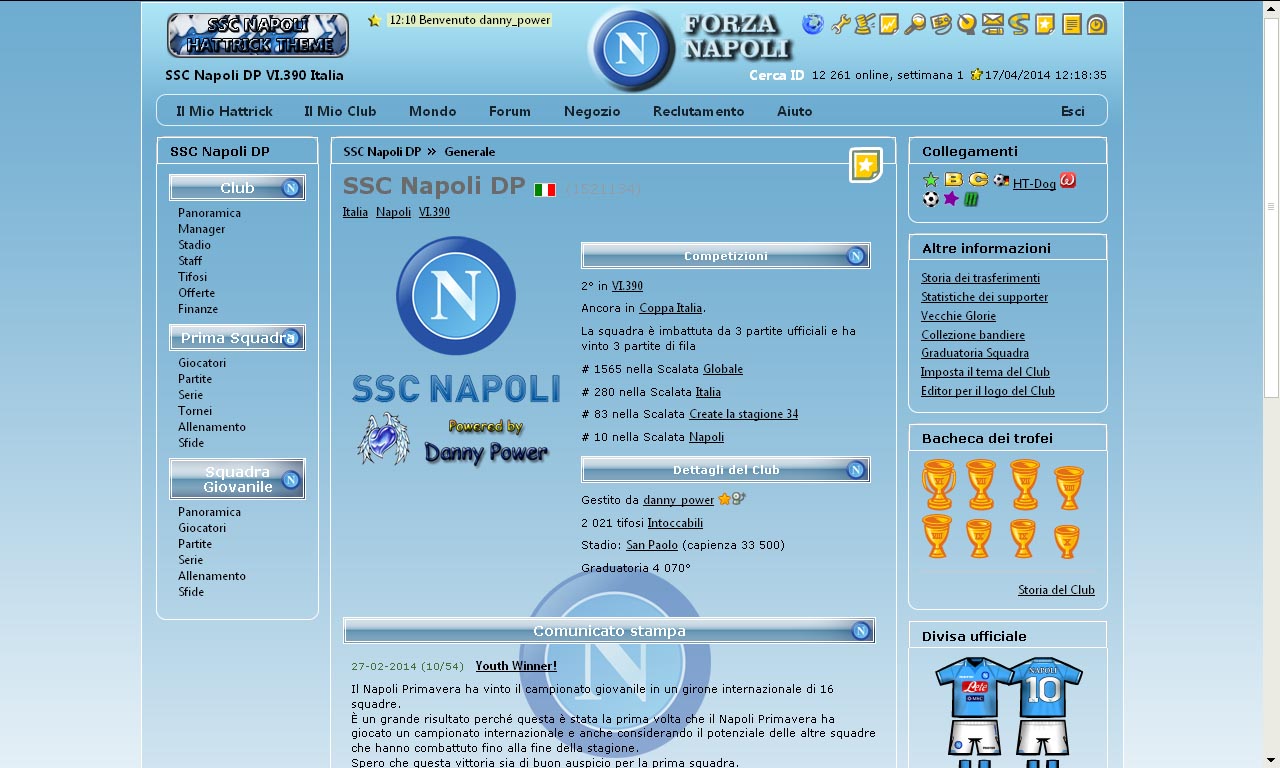The image size is (1280, 768).
Task: Open the envelope mail icon
Action: (991, 24)
